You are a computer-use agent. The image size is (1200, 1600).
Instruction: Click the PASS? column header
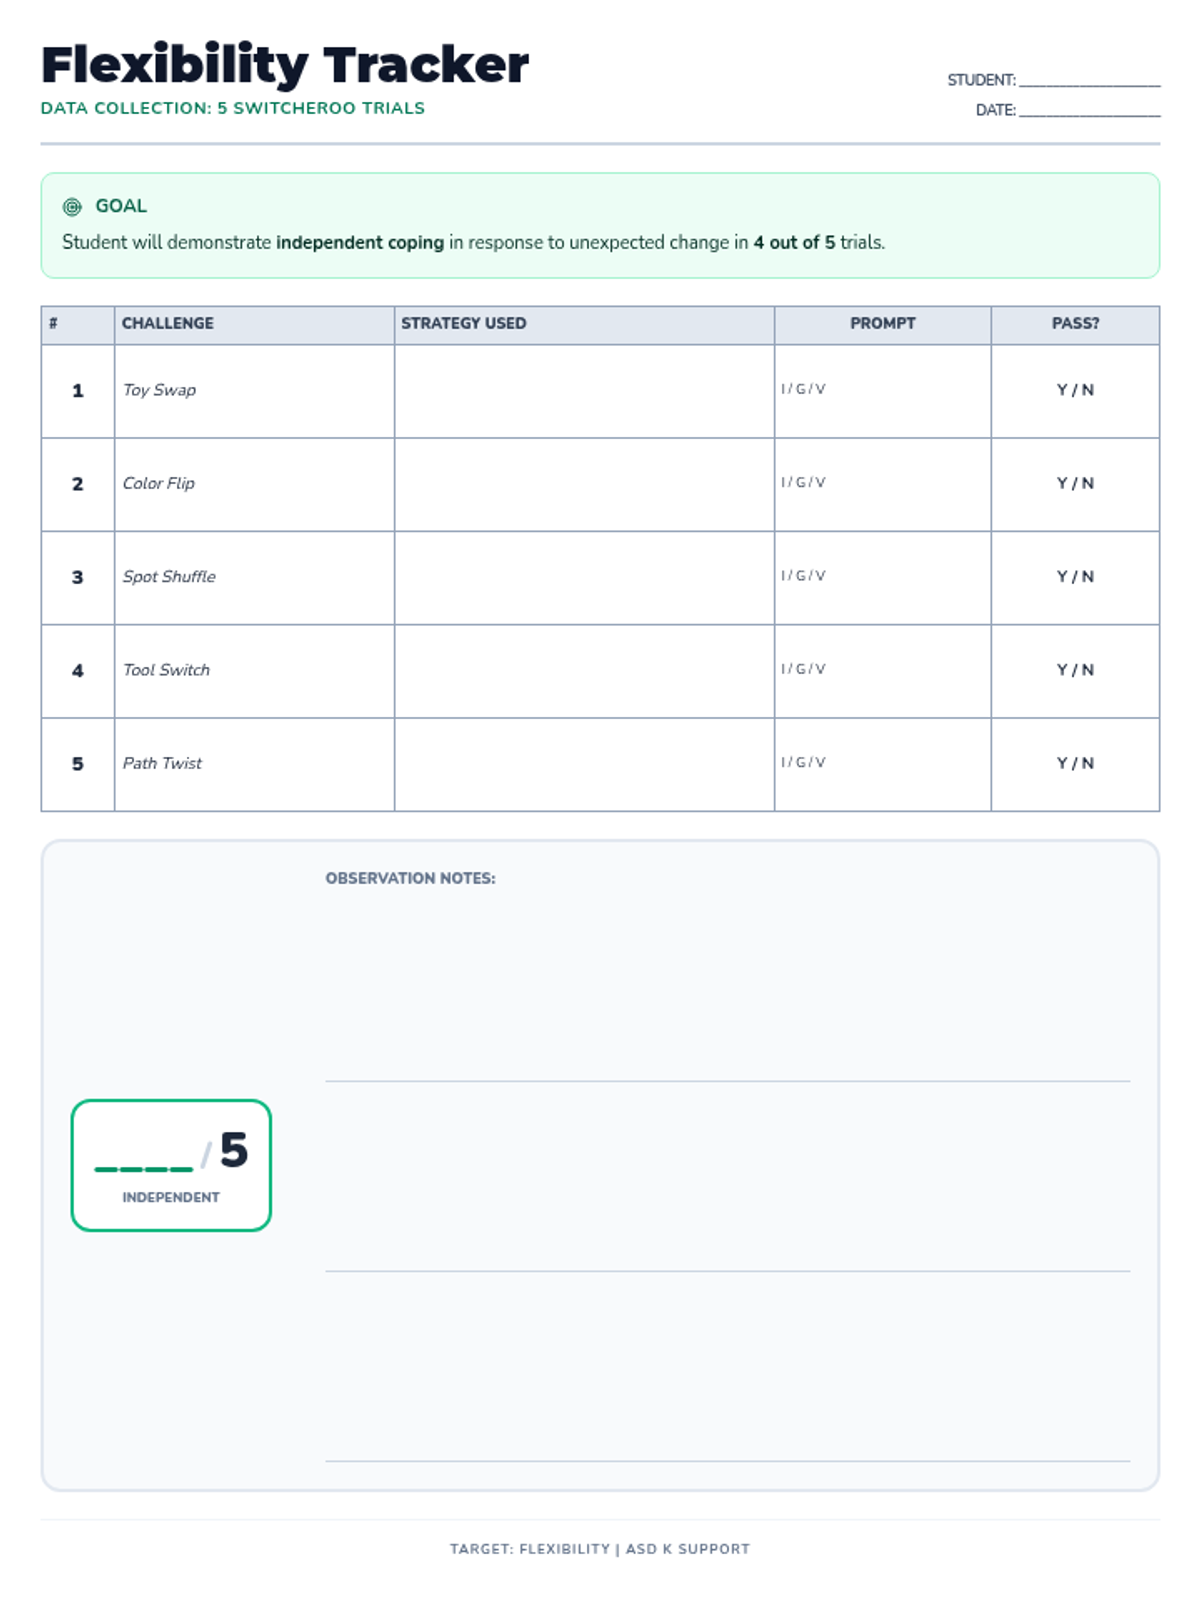tap(1075, 324)
